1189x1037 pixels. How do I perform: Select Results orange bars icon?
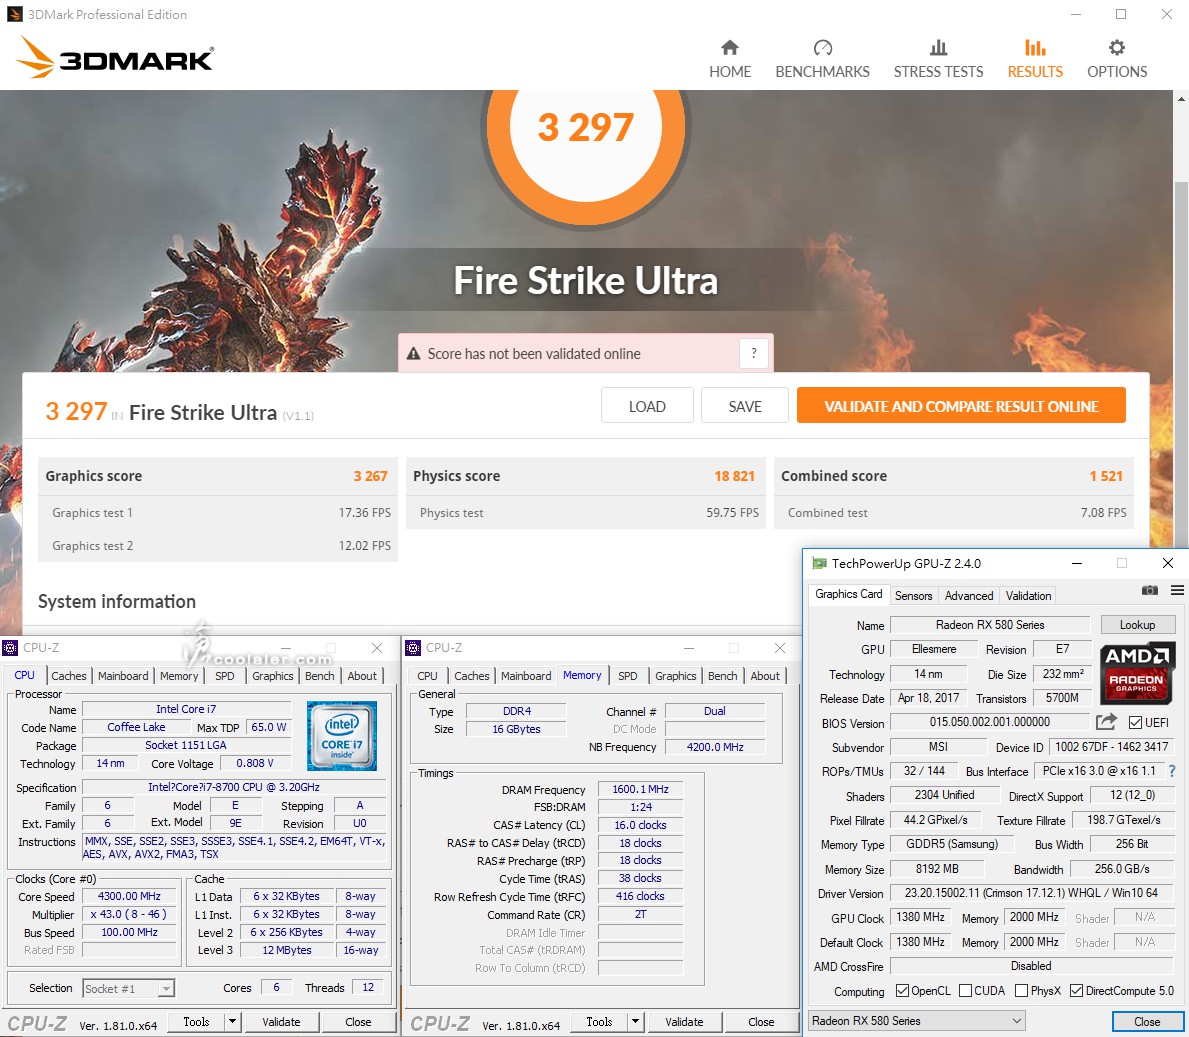(x=1035, y=48)
